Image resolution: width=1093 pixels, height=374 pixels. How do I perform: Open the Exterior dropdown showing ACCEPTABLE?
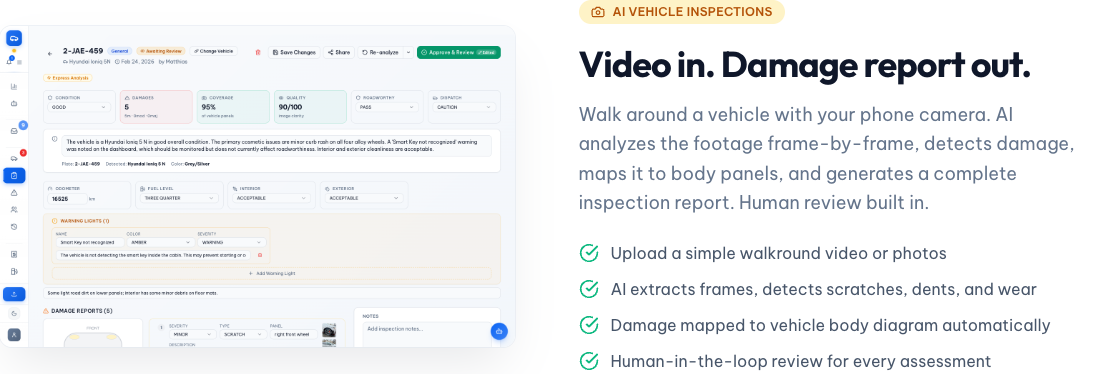(365, 198)
